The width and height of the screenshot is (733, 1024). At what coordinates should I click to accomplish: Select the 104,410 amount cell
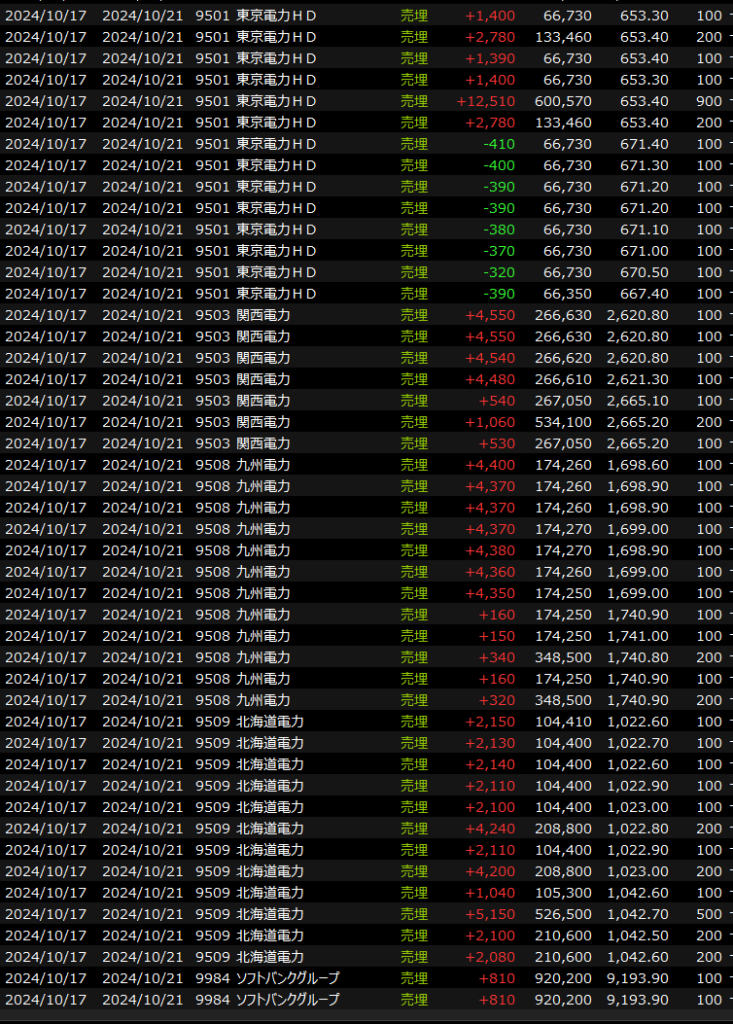(x=566, y=721)
